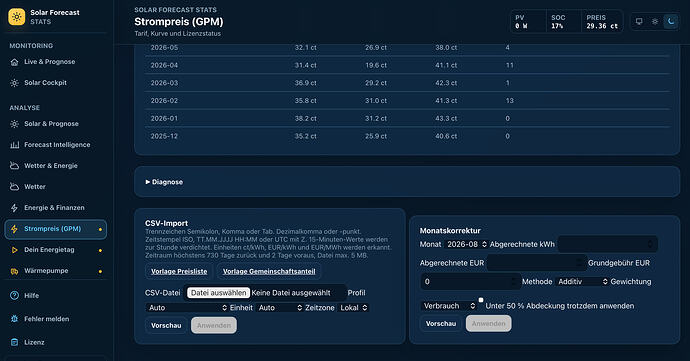
Task: Click the 2025-12 month cell
Action: point(164,136)
